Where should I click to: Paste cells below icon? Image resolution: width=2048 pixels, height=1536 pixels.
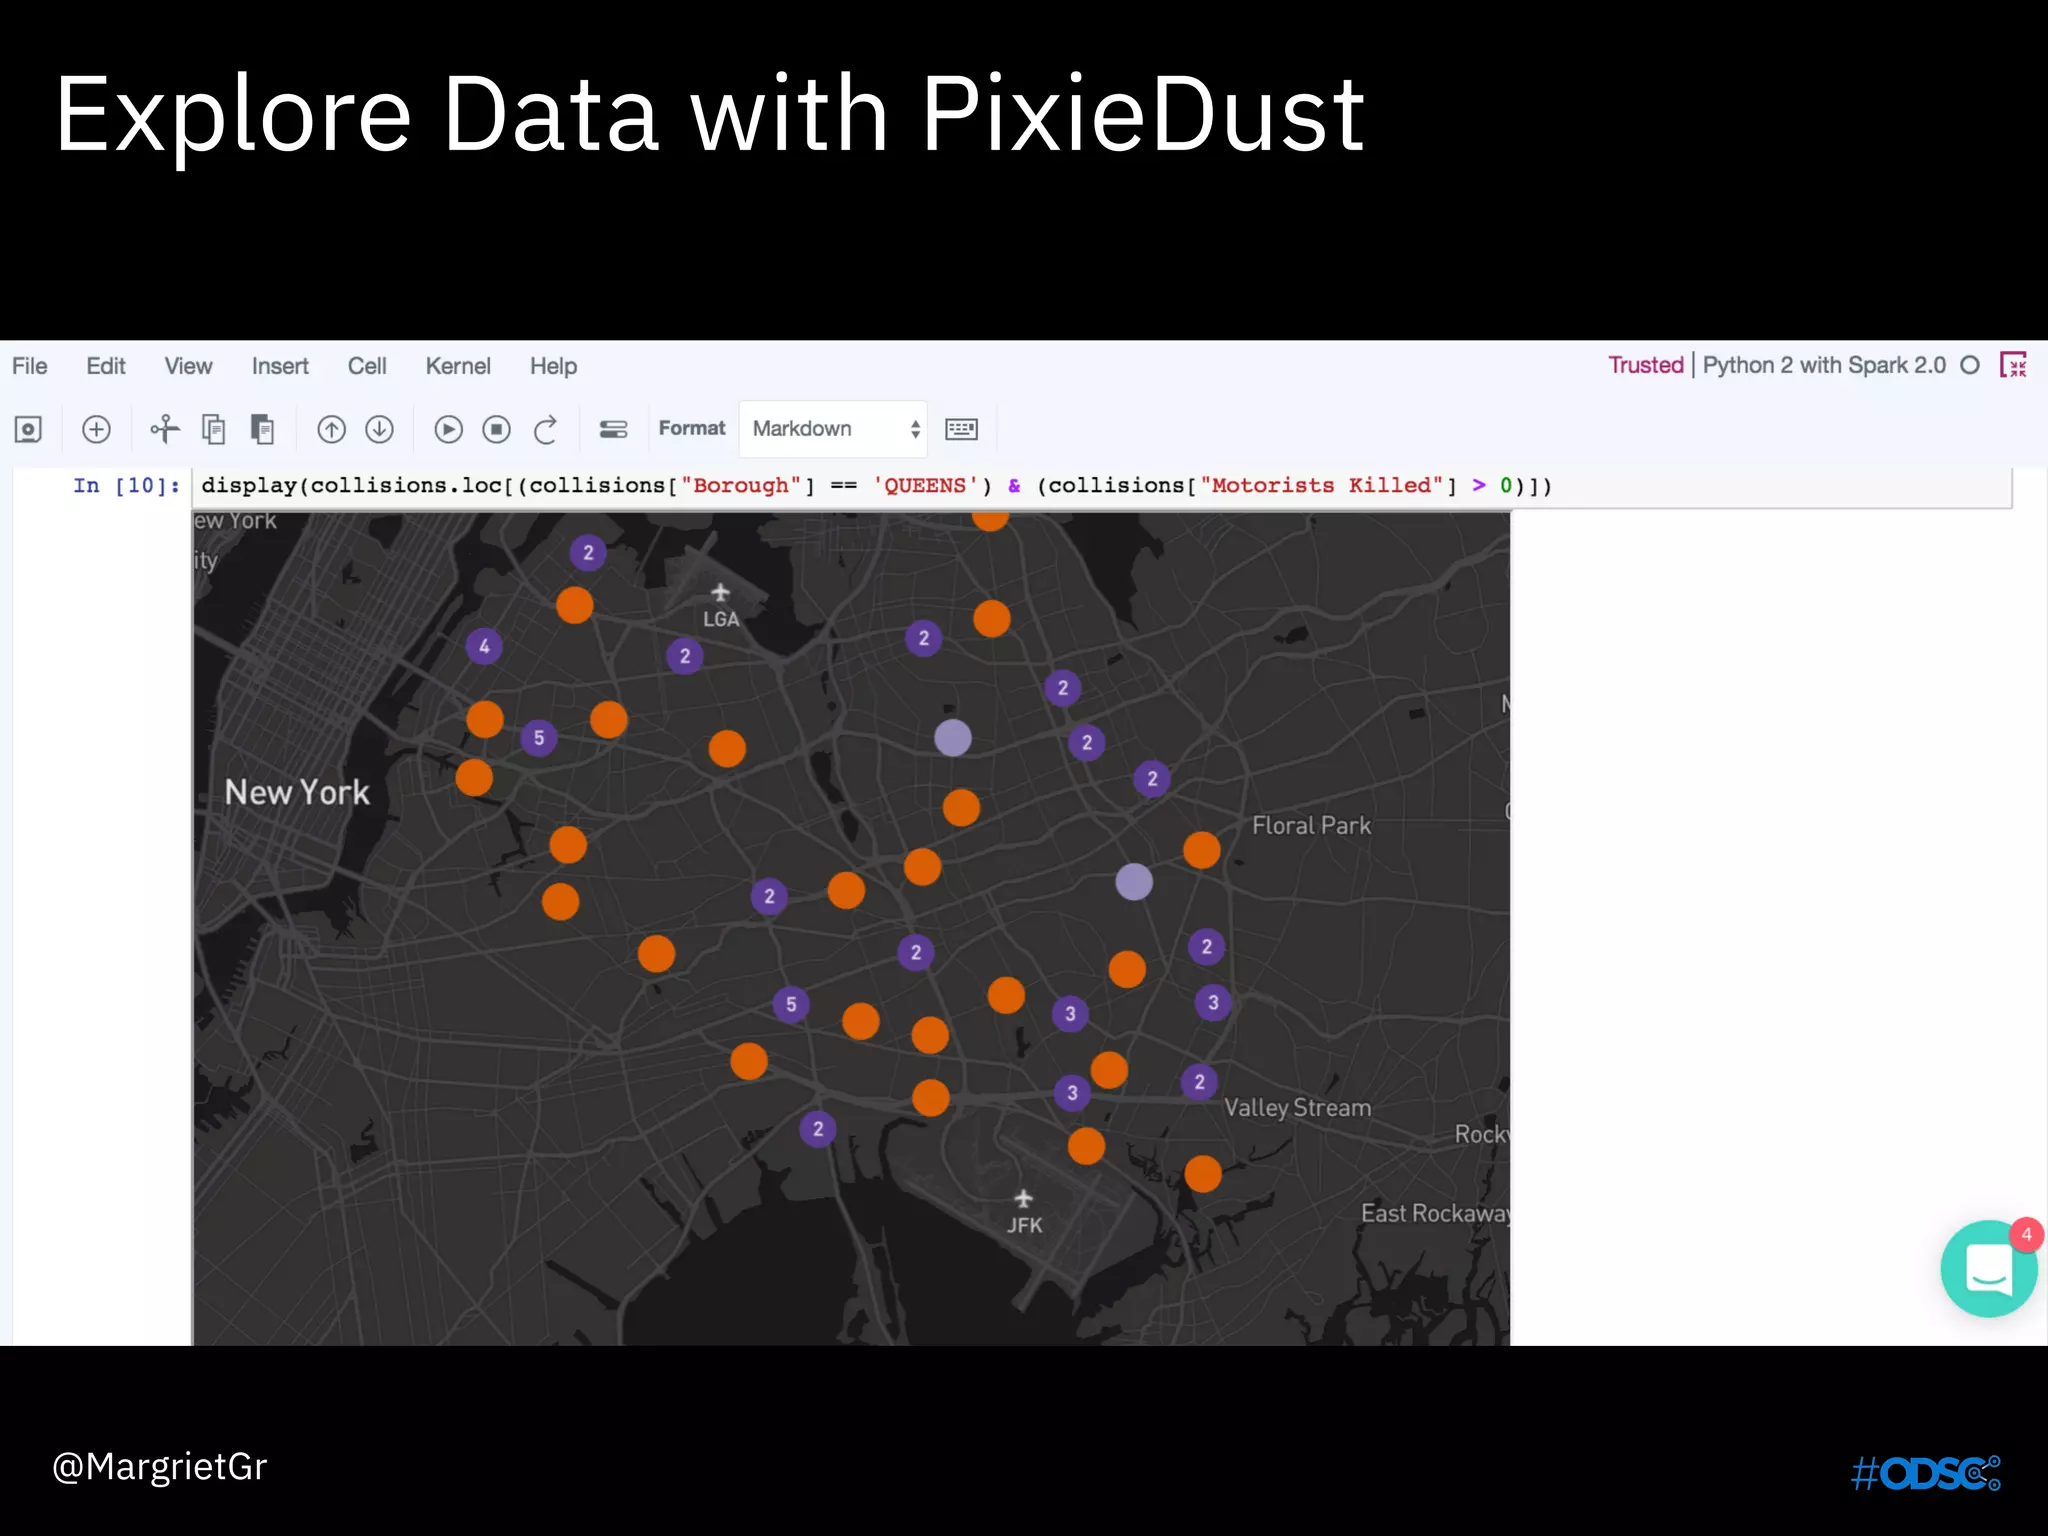262,430
